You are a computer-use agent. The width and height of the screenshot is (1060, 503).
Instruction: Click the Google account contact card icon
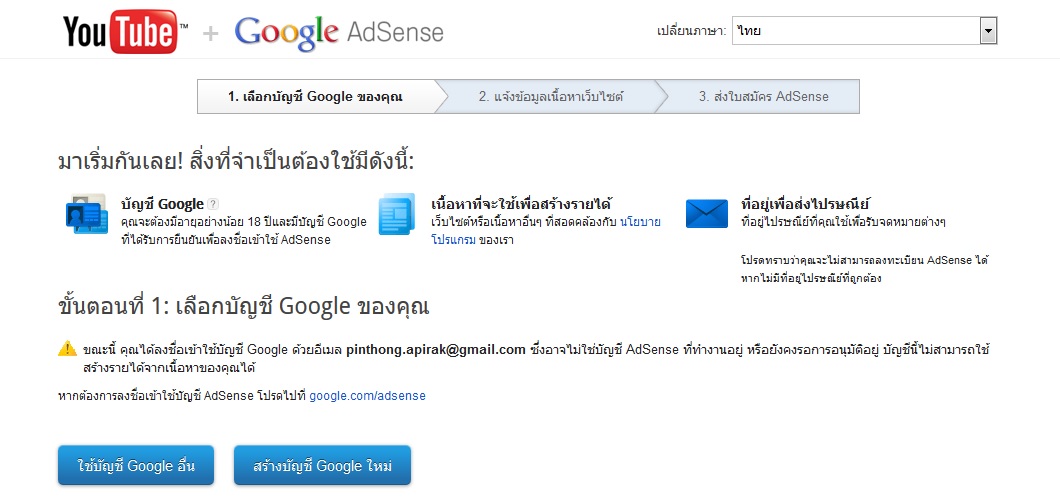tap(85, 213)
